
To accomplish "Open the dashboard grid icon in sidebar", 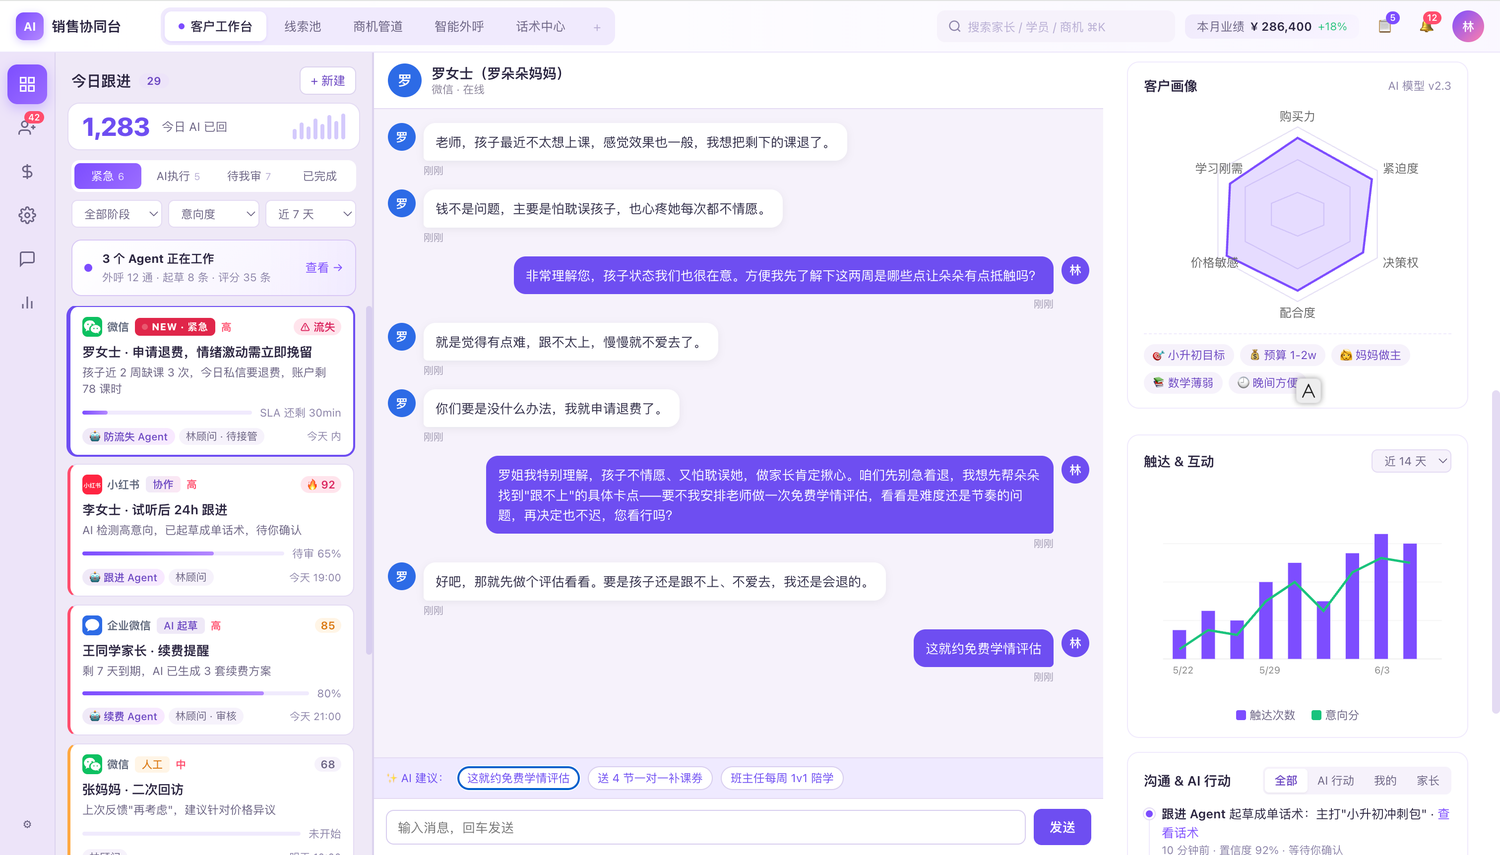I will click(27, 84).
